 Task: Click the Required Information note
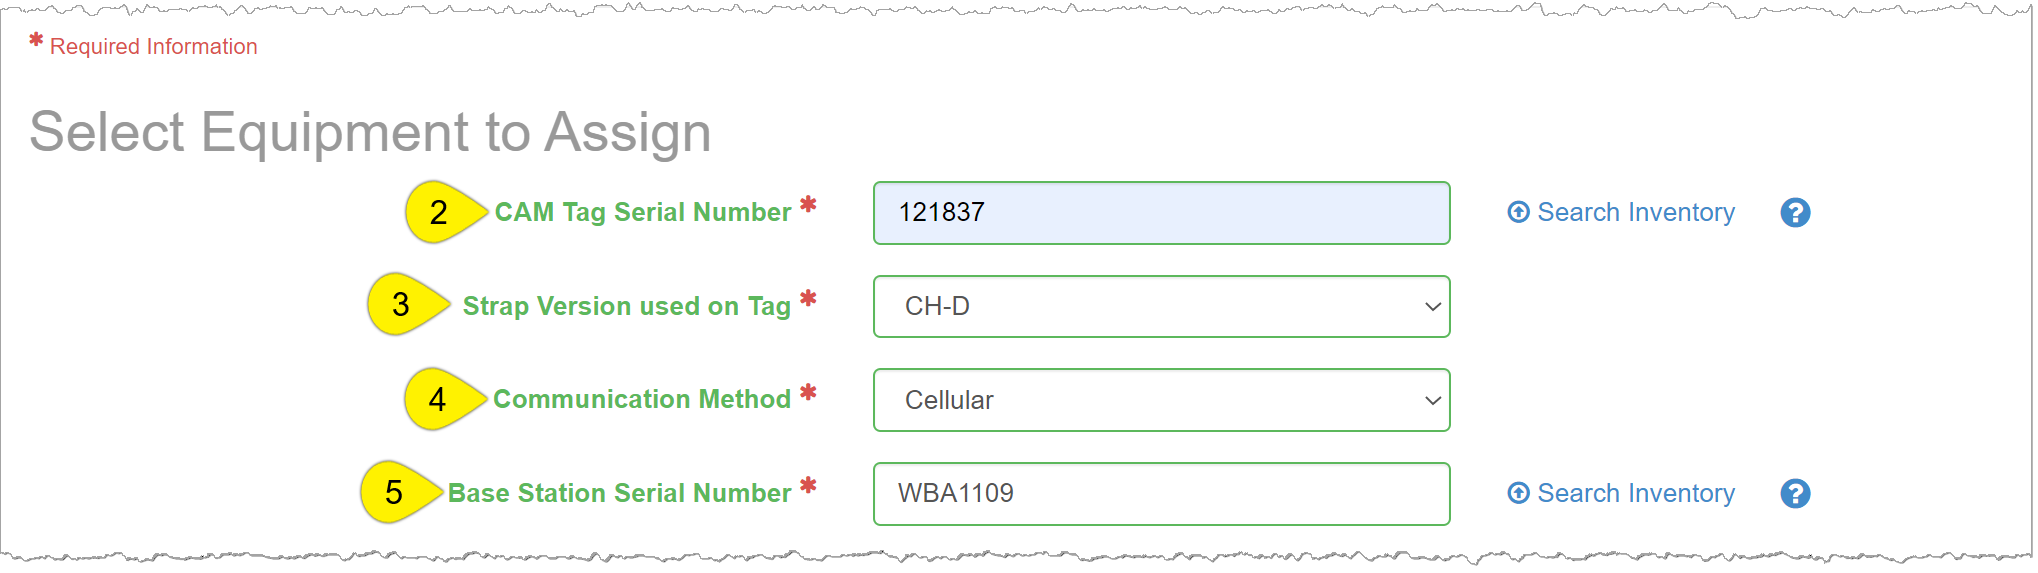click(x=153, y=47)
